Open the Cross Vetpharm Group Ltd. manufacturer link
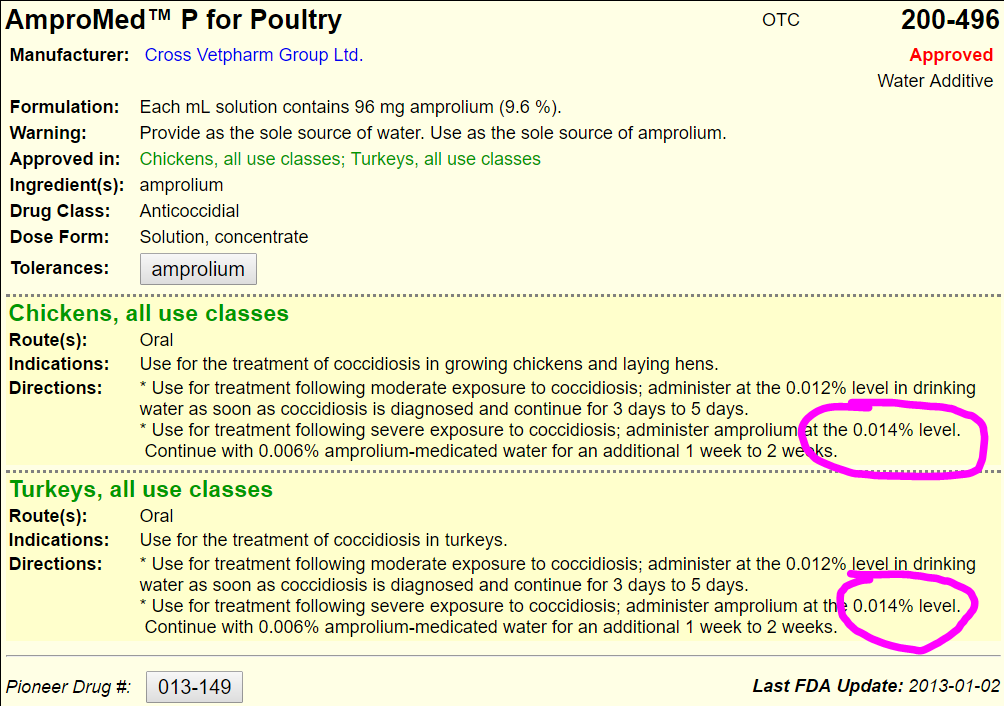The width and height of the screenshot is (1004, 706). click(254, 55)
